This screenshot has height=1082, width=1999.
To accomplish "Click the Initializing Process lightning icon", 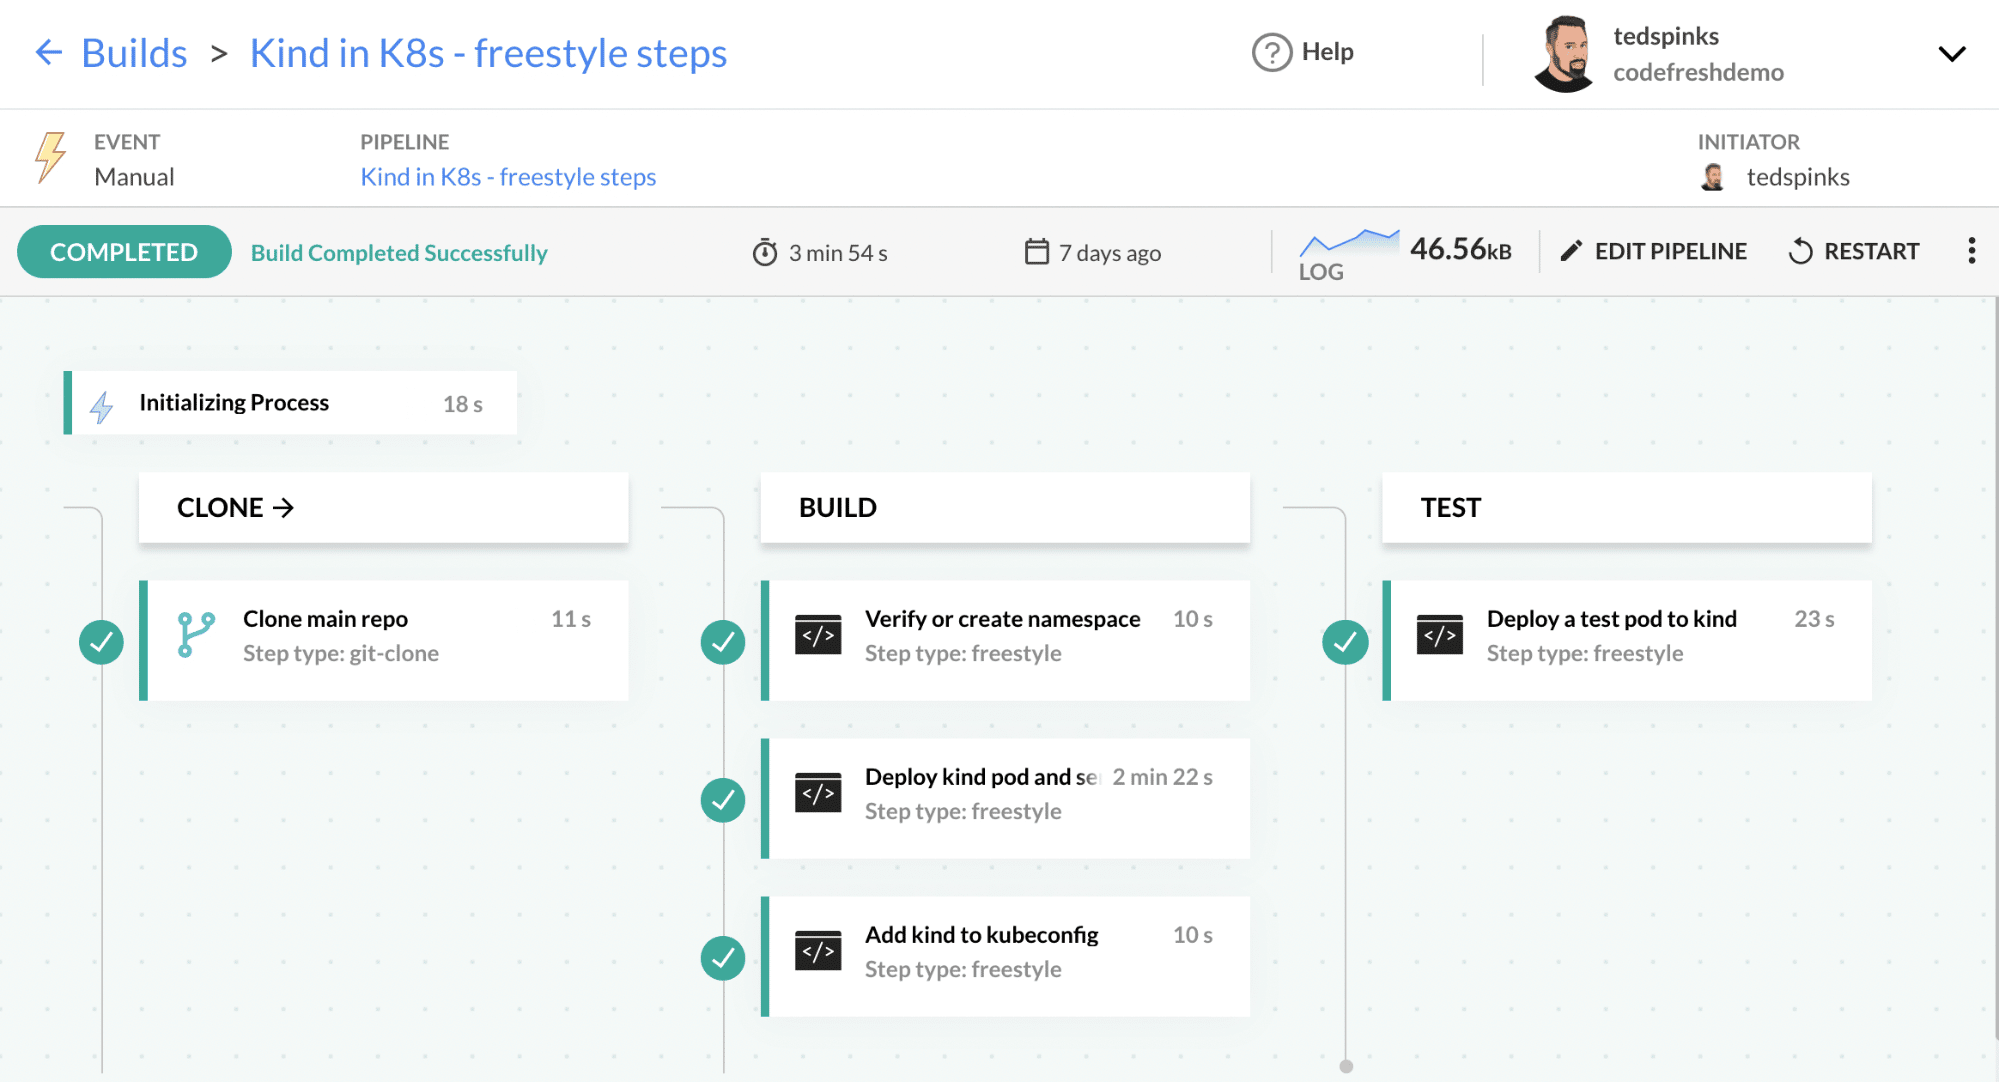I will pos(101,405).
